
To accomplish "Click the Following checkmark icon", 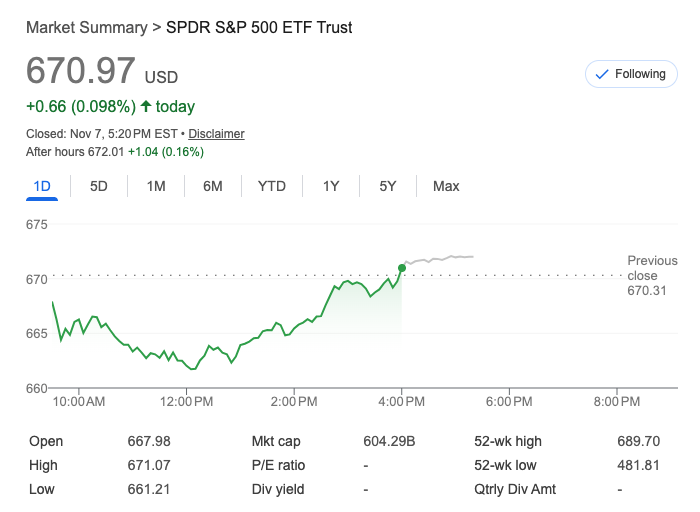I will (602, 74).
